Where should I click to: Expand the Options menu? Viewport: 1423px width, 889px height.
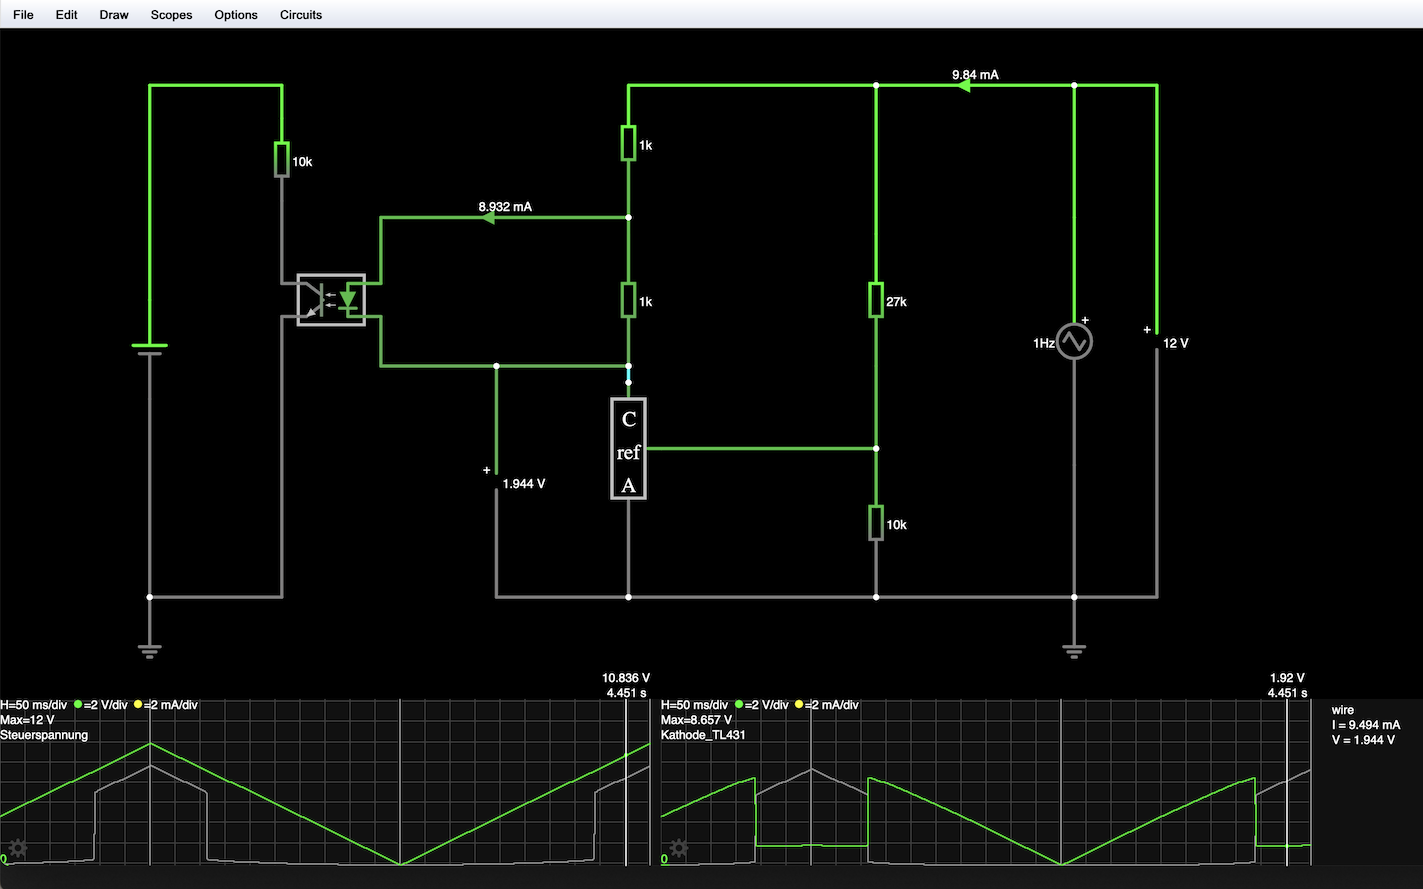click(x=236, y=15)
